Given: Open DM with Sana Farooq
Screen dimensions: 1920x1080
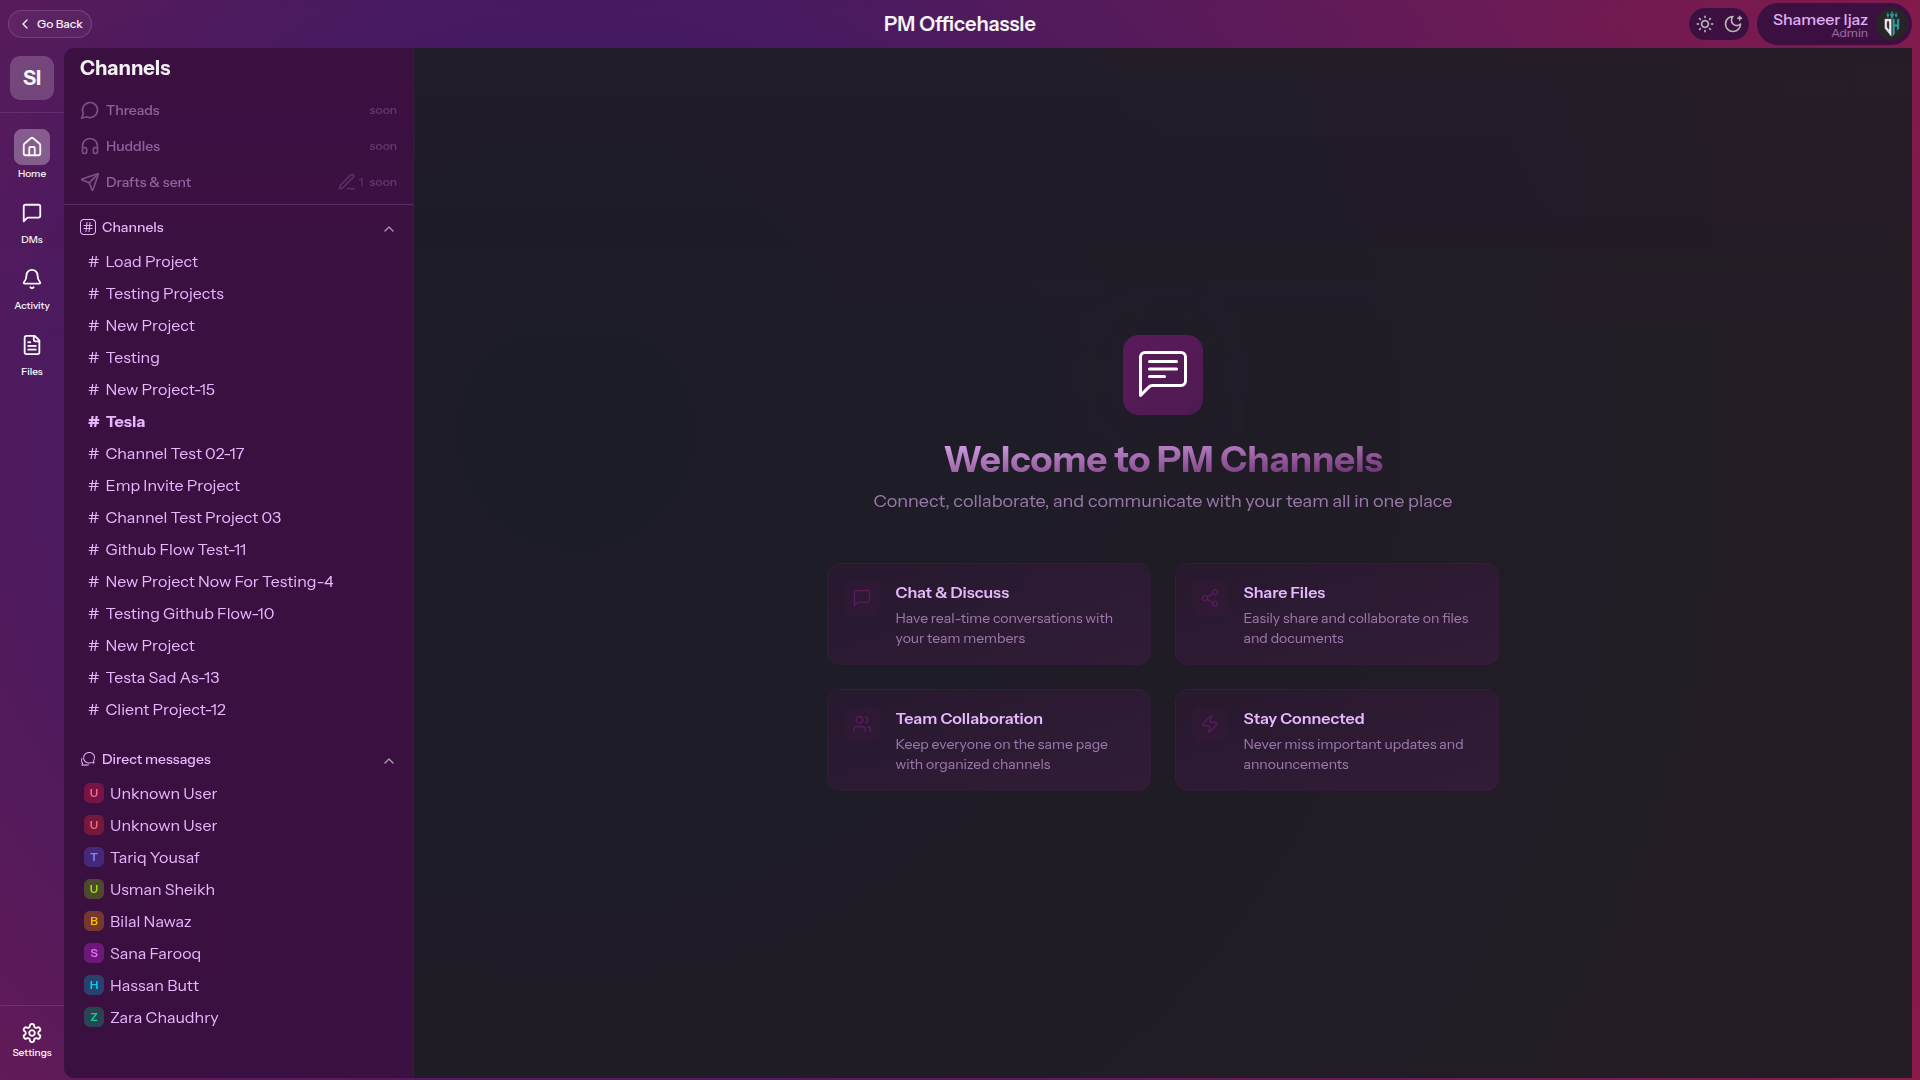Looking at the screenshot, I should (x=238, y=954).
